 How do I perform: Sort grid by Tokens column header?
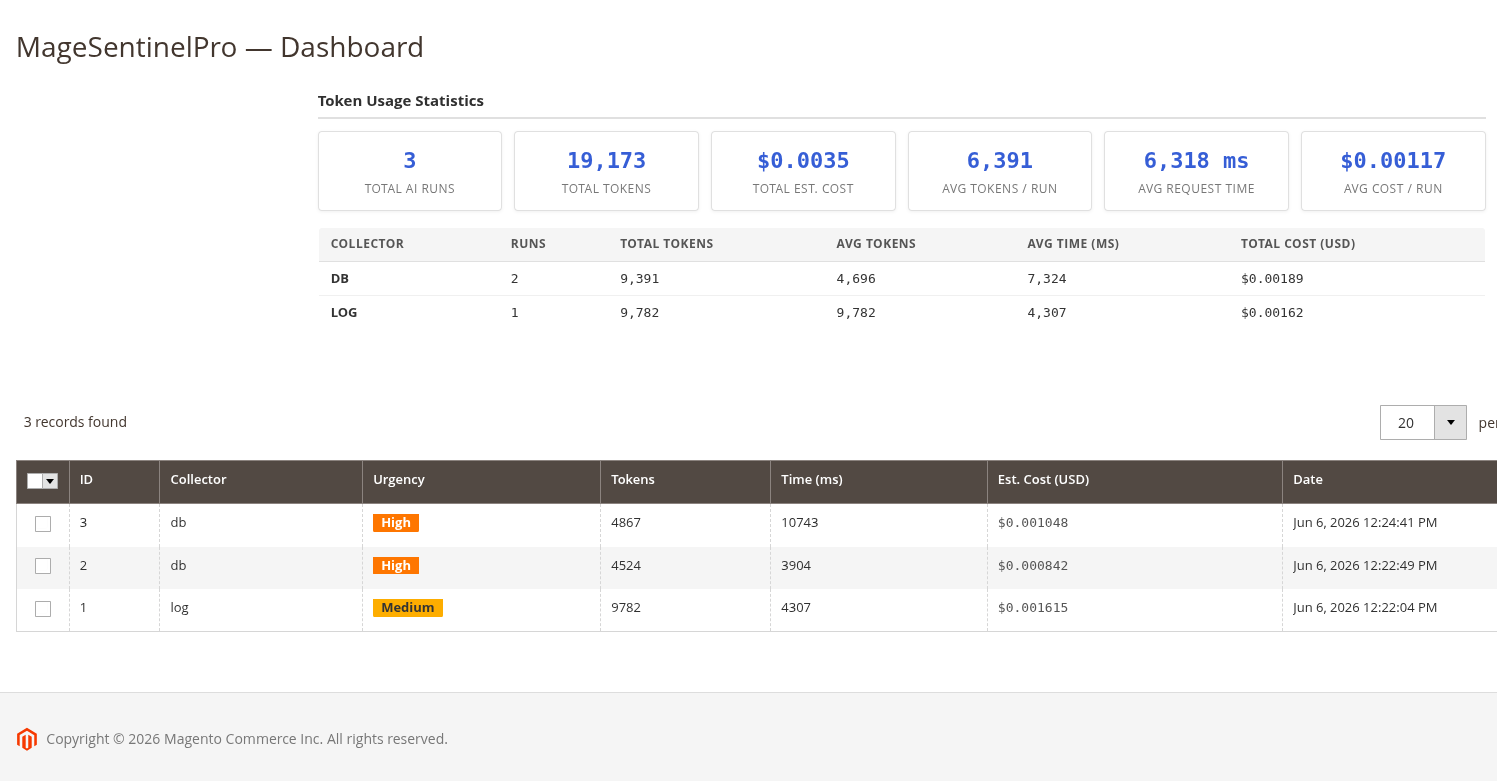click(x=685, y=480)
